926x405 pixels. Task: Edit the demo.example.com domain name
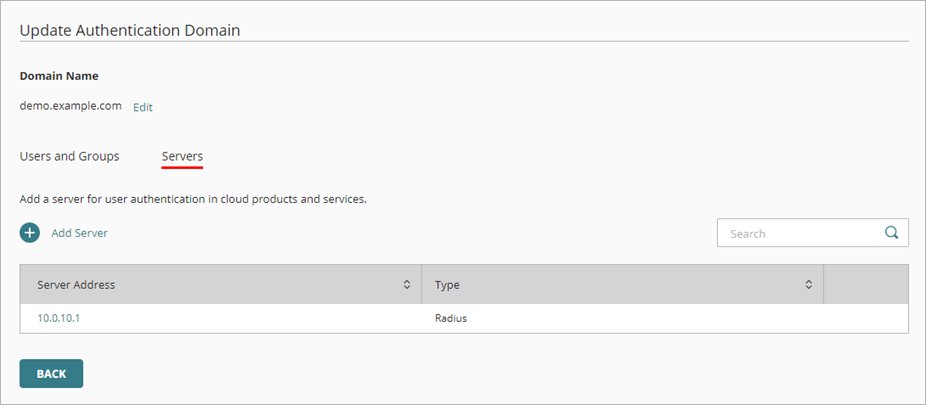pyautogui.click(x=143, y=107)
